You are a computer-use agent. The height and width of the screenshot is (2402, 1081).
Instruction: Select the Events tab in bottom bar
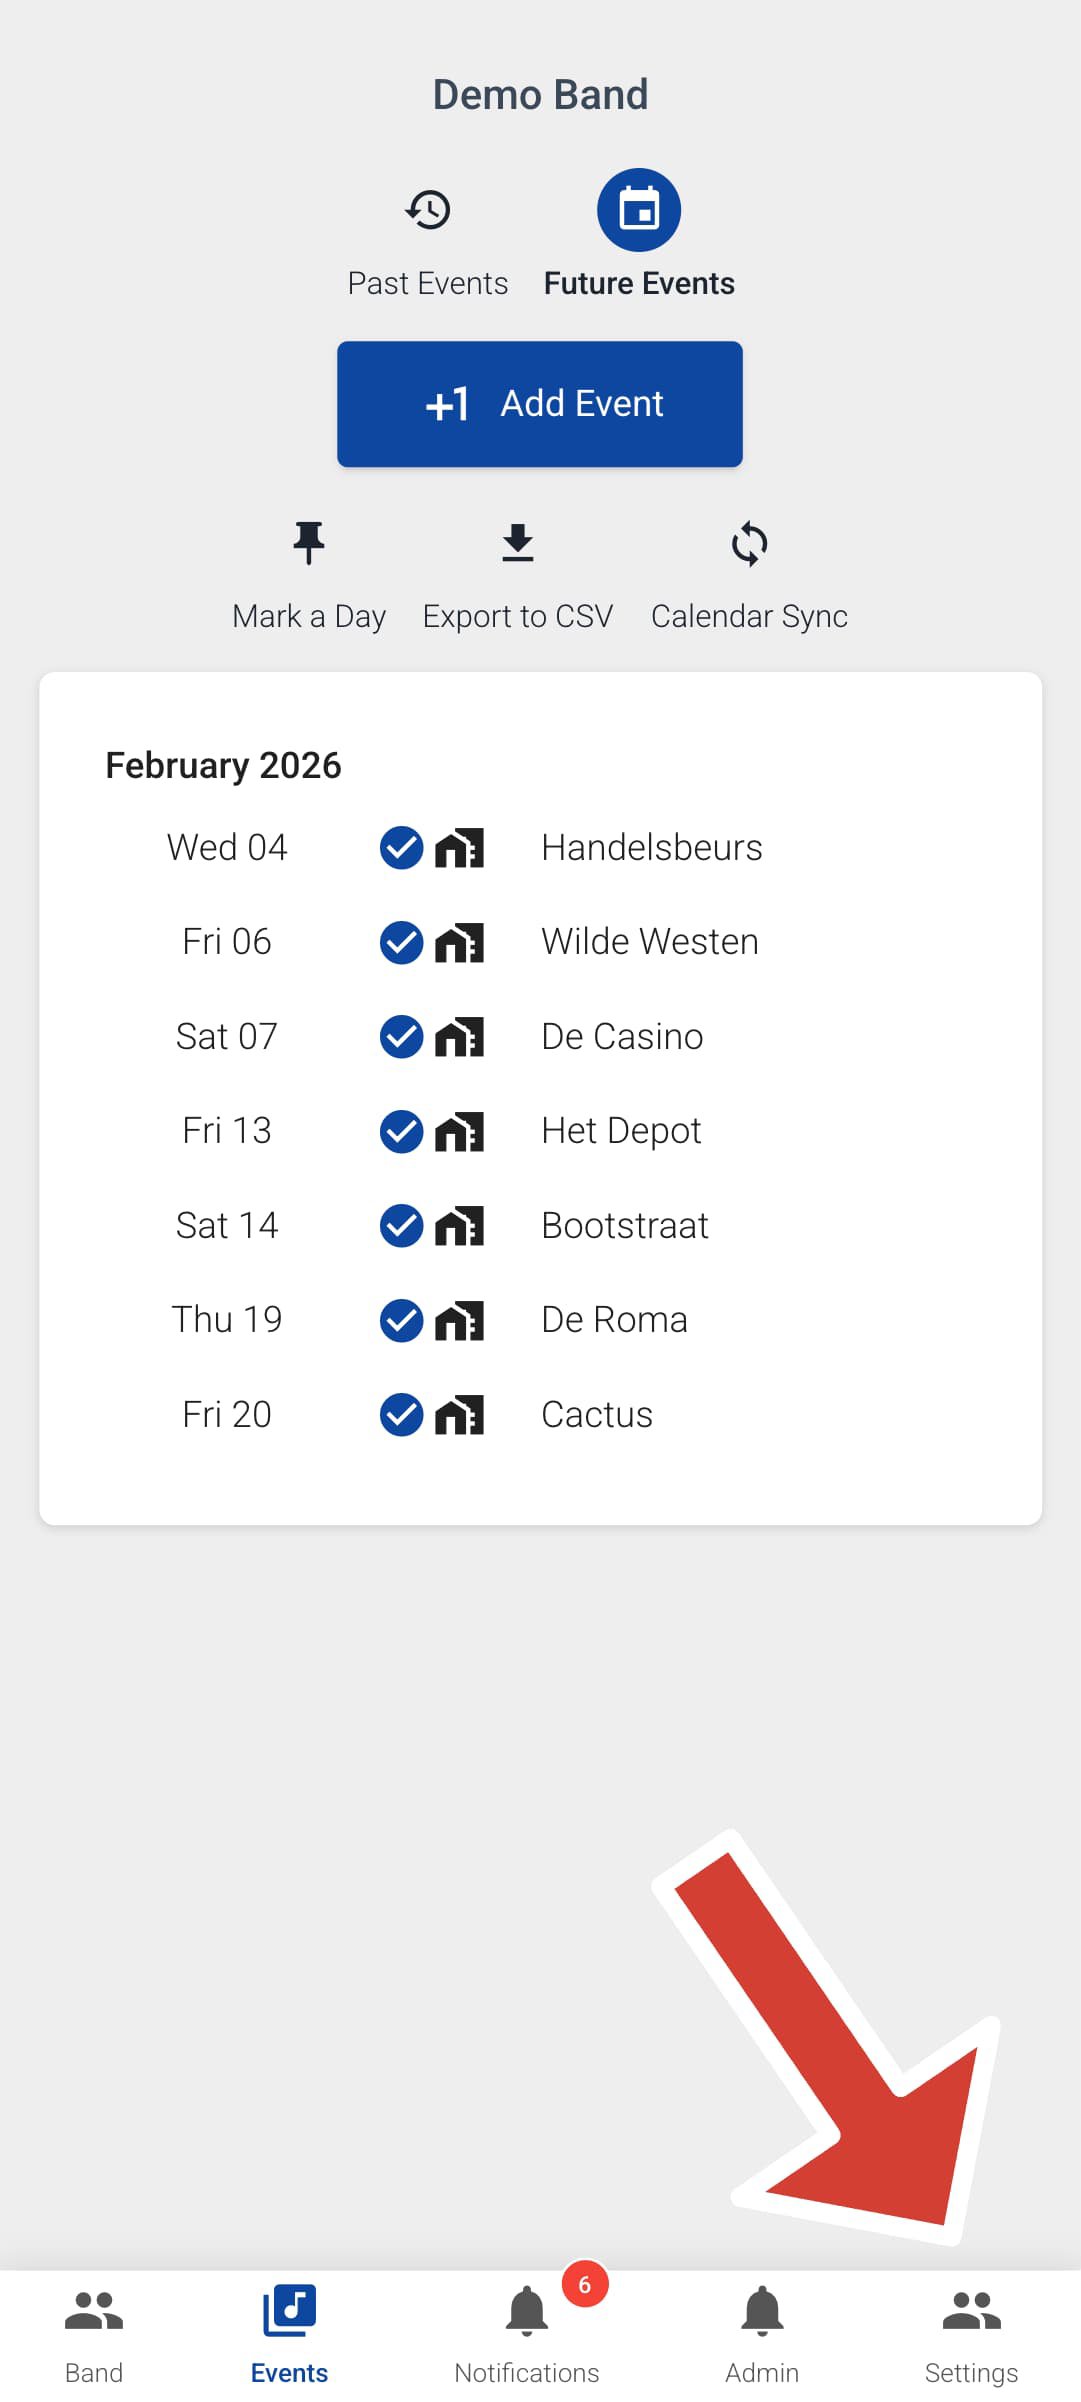289,2335
